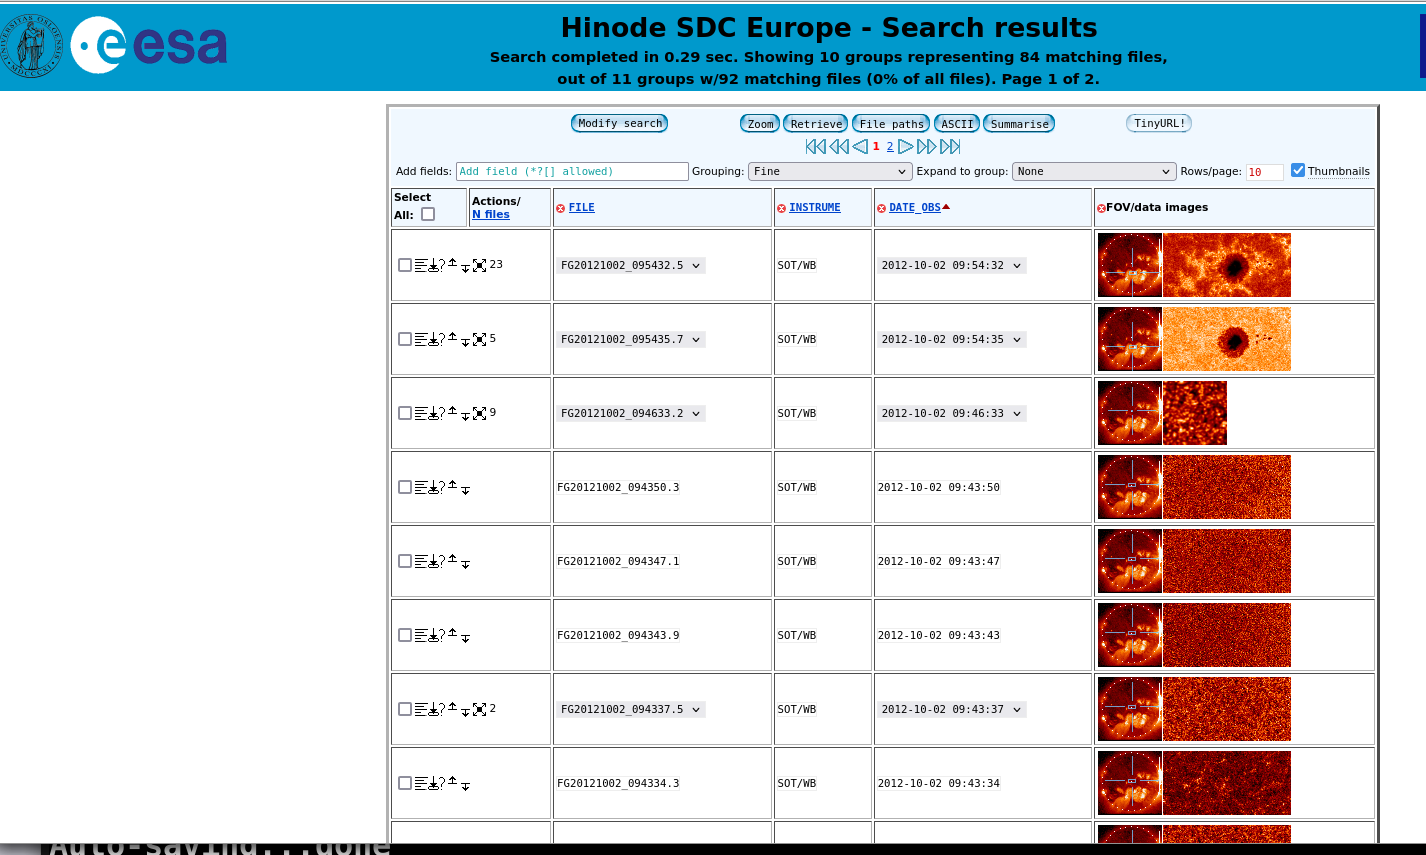Screen dimensions: 1426x855
Task: Click the question mark icon in the FG20121002_094633.2 row
Action: pyautogui.click(x=442, y=413)
